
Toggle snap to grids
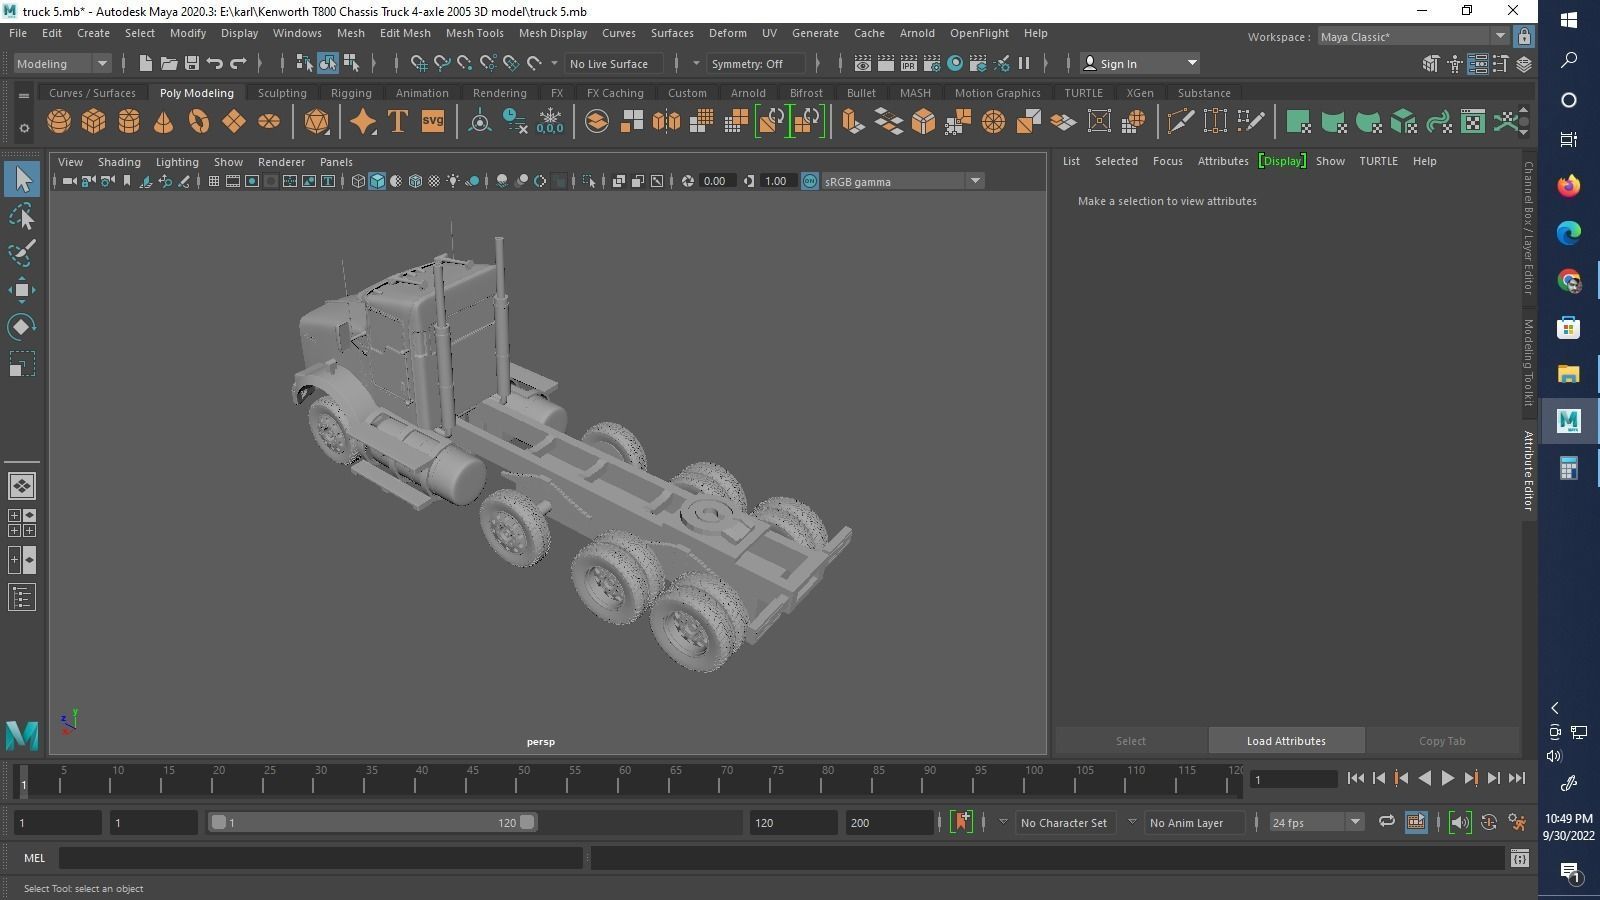point(419,63)
